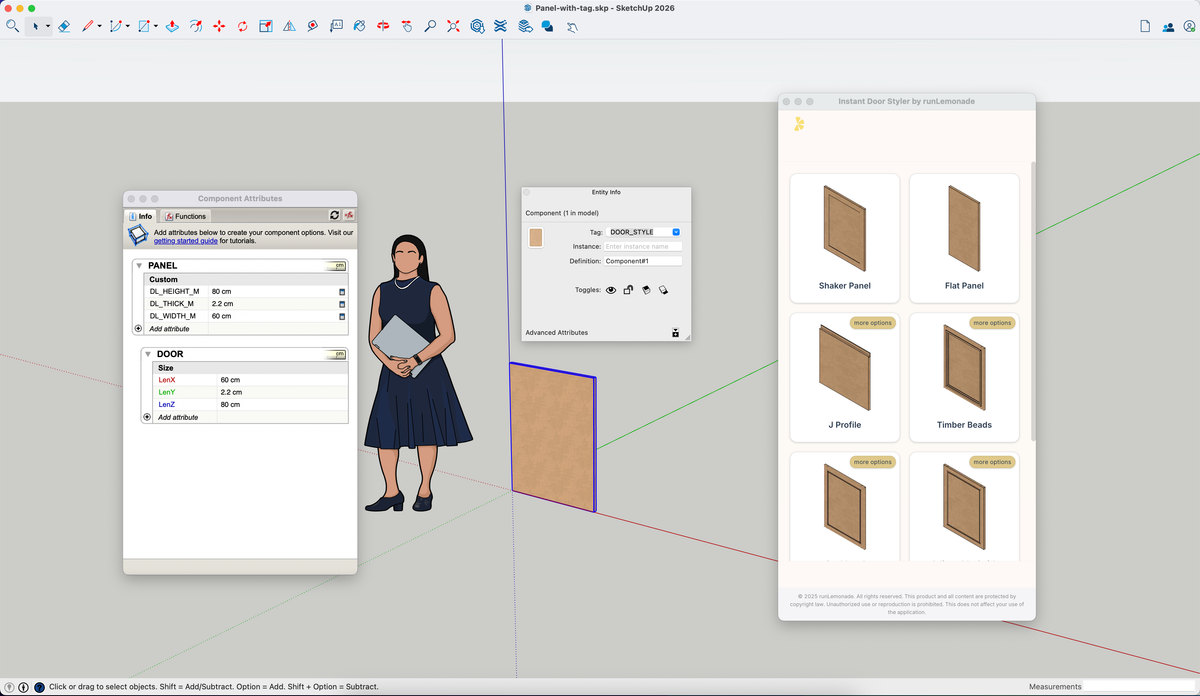Activate the Rotate tool
This screenshot has height=696, width=1200.
coord(242,26)
